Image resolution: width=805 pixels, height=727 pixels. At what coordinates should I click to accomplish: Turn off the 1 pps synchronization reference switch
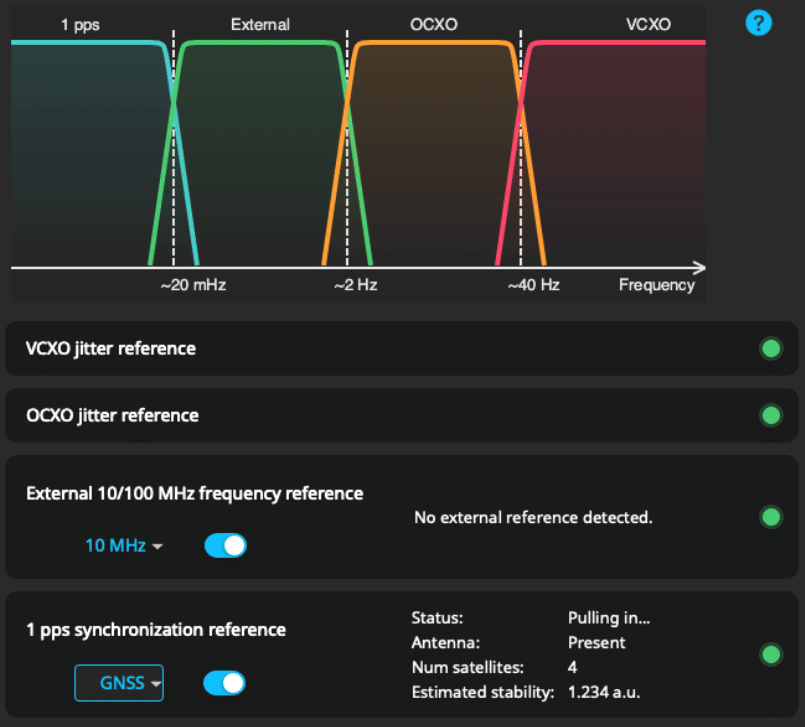224,683
